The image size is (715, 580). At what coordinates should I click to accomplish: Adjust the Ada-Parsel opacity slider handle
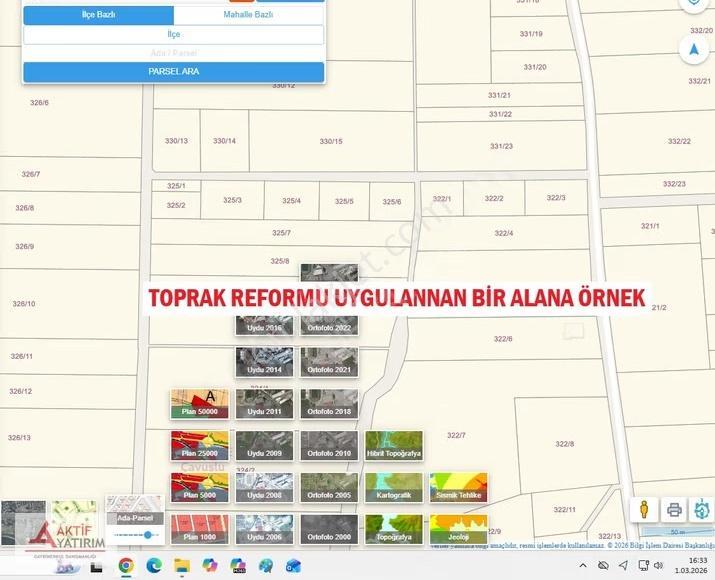pos(148,535)
